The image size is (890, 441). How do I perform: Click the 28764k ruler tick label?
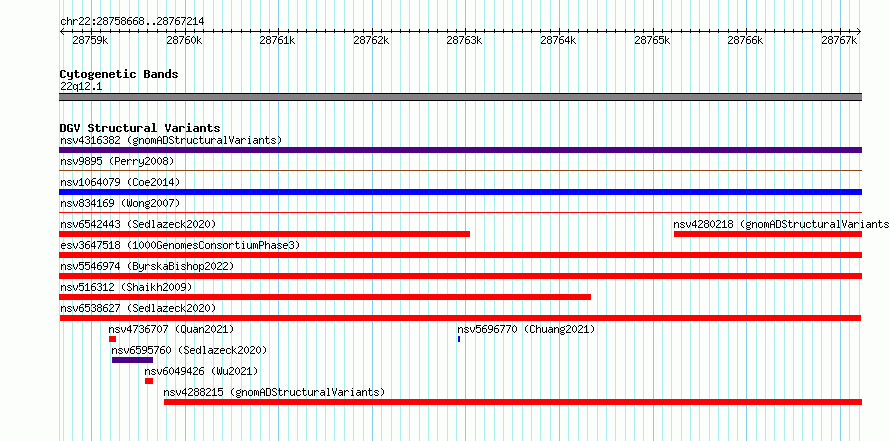(x=559, y=40)
